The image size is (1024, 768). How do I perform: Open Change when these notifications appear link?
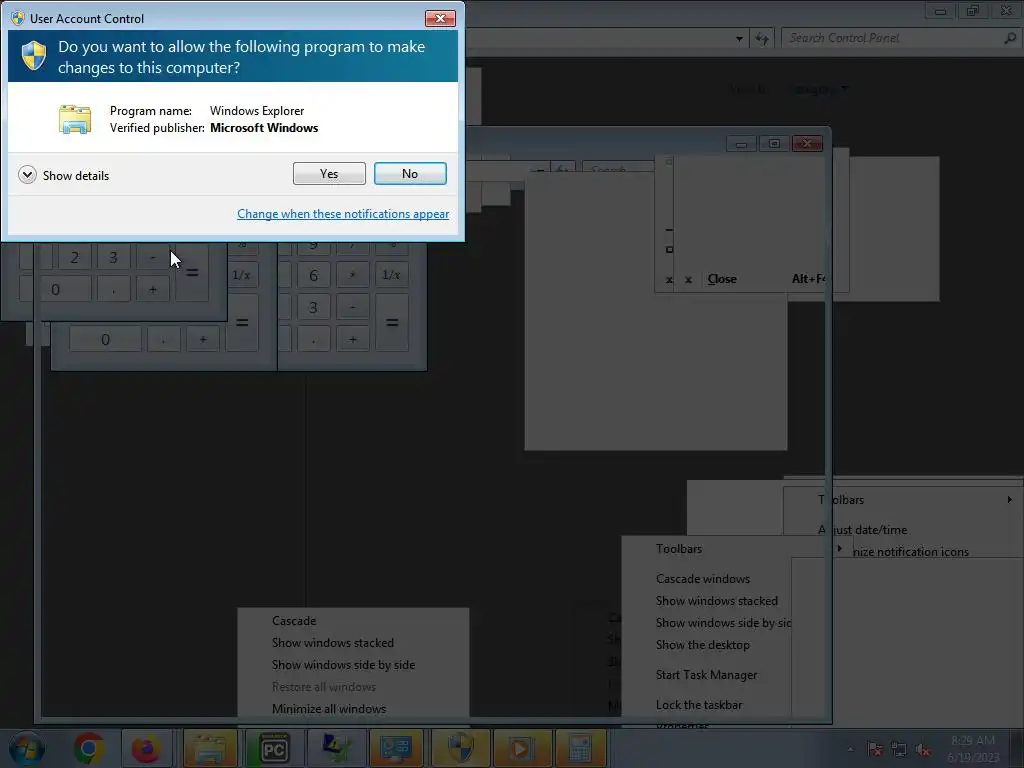[x=343, y=214]
